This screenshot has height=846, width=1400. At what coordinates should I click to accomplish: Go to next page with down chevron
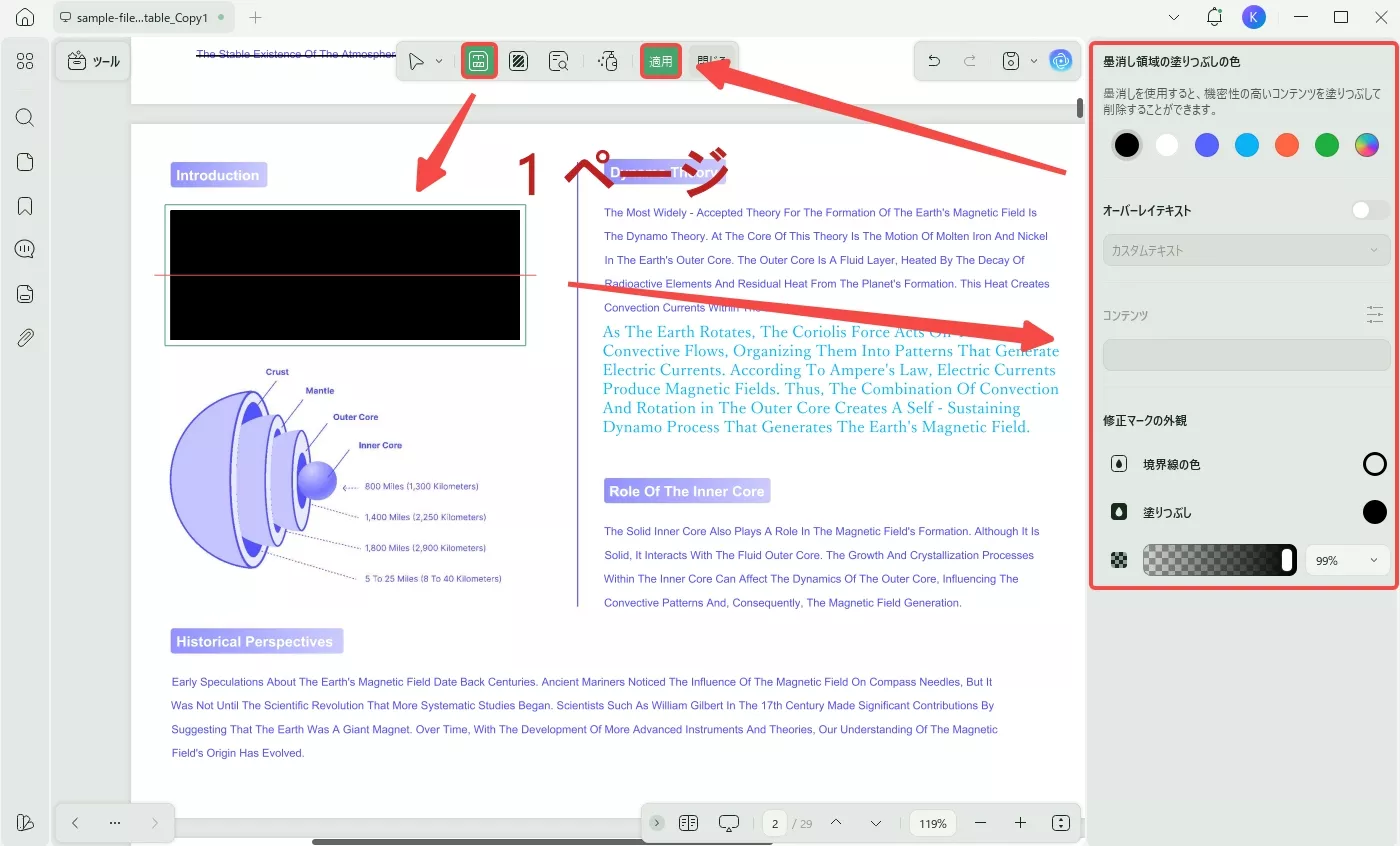coord(876,823)
